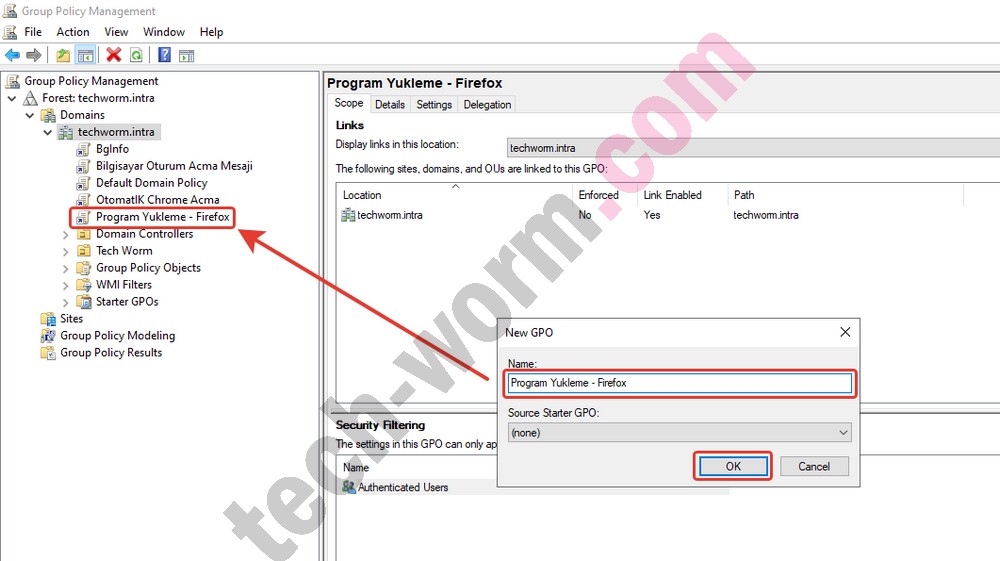Open Help via blue question mark icon
This screenshot has height=561, width=1000.
pos(164,55)
